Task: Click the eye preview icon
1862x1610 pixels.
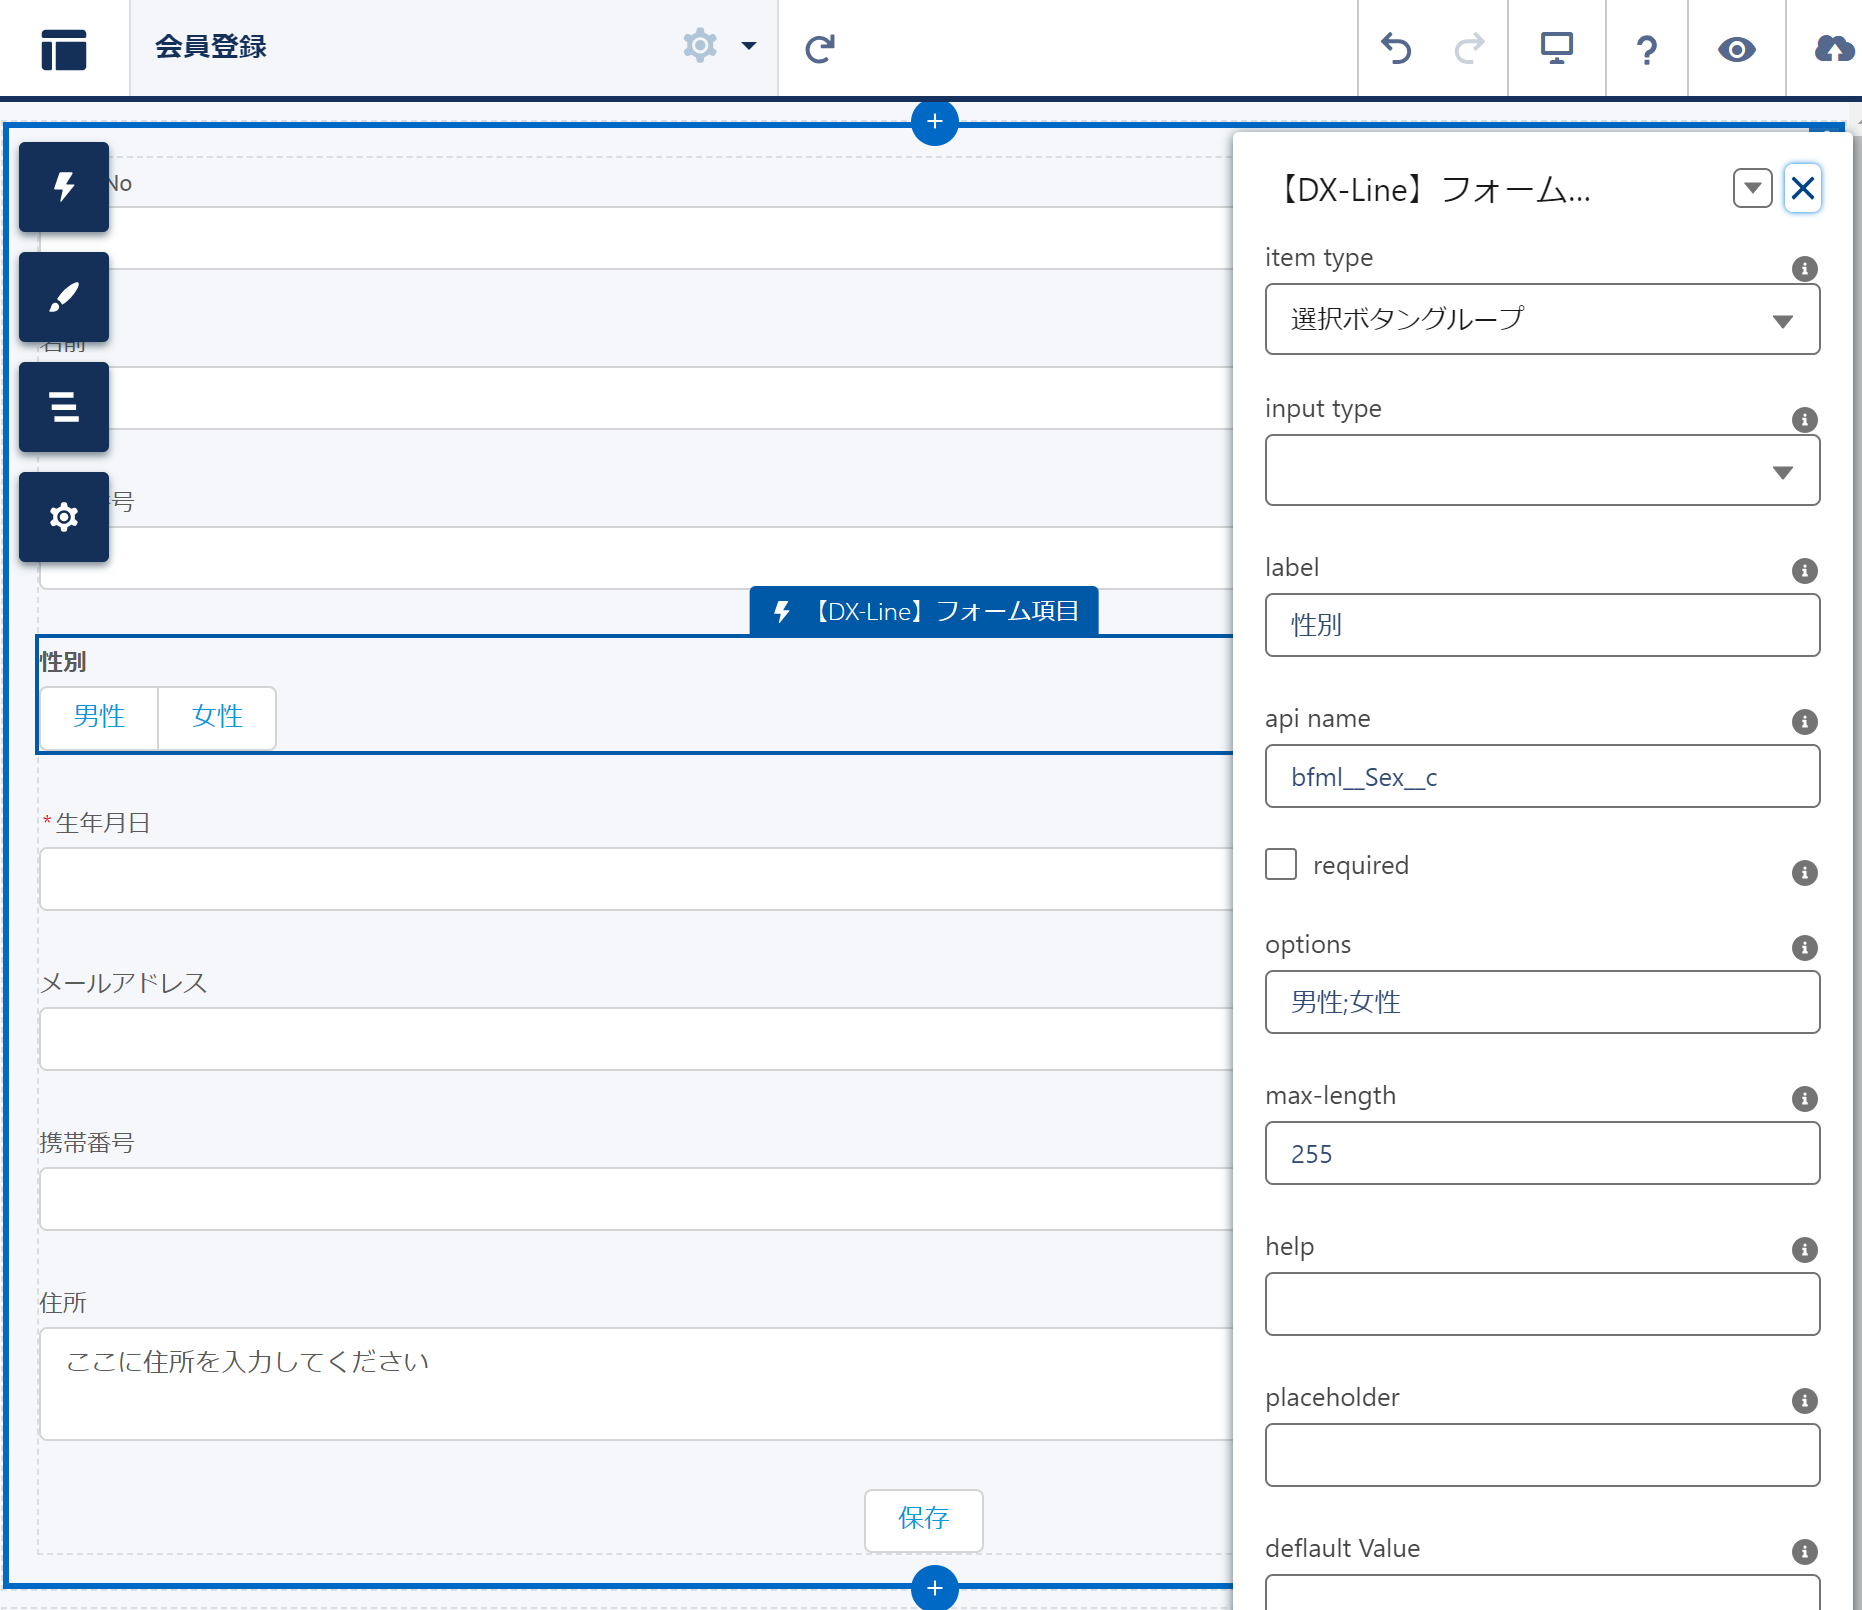Action: [x=1737, y=48]
